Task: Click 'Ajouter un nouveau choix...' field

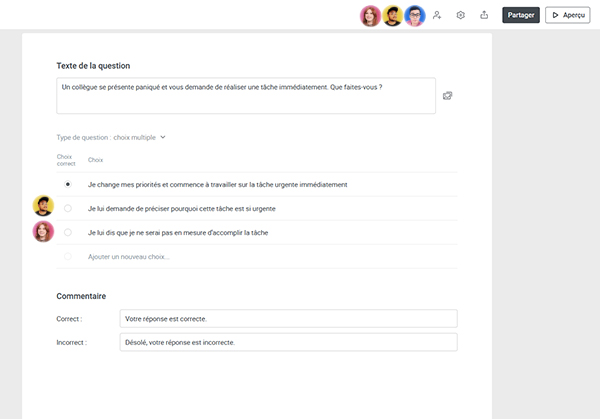Action: tap(129, 257)
